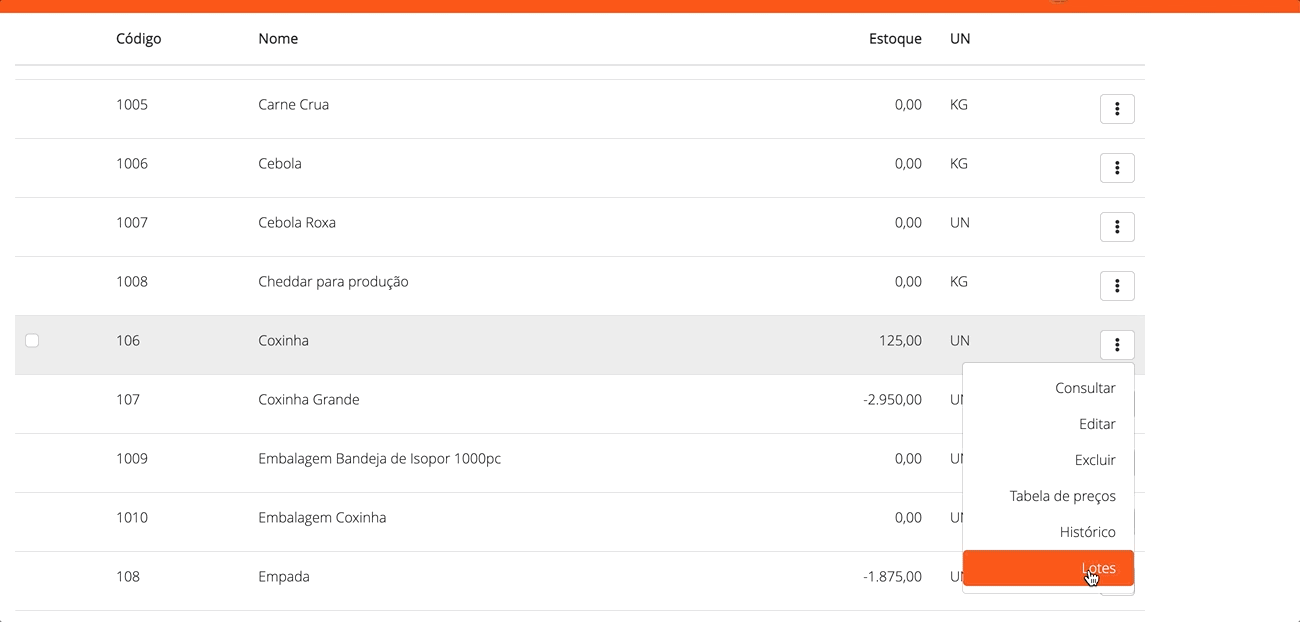Choose Consultar from the context menu

(x=1084, y=388)
